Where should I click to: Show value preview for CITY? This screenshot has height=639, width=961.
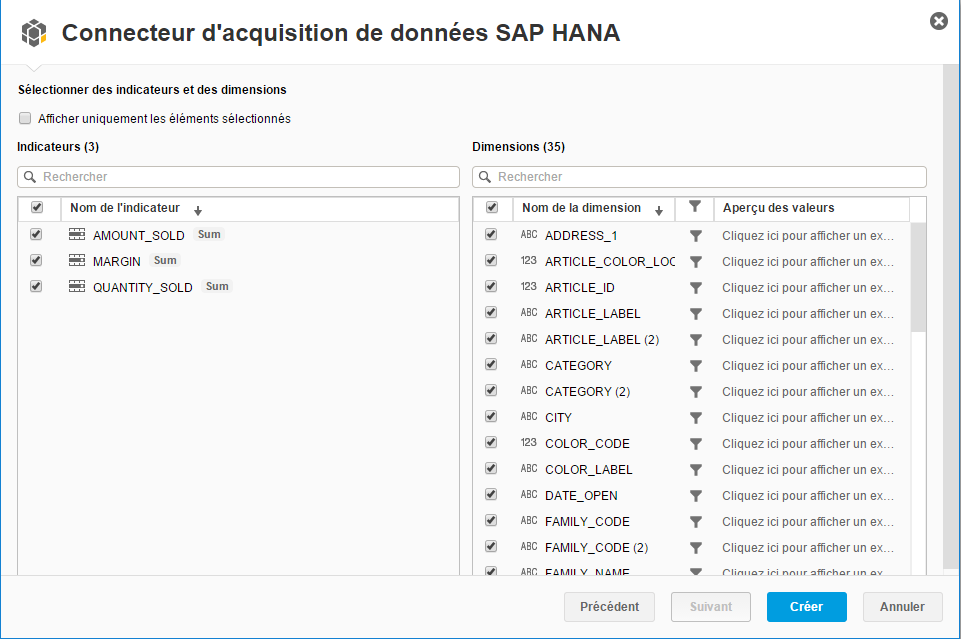808,418
